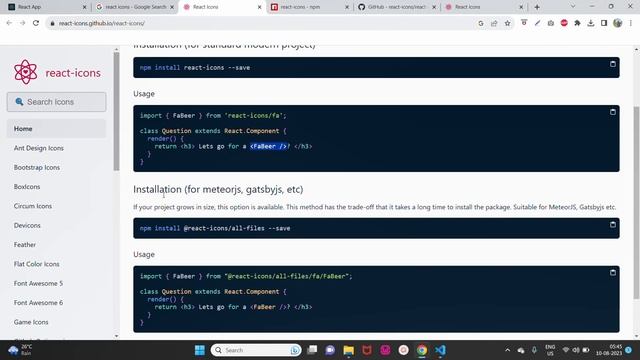
Task: Copy the @react-icons/all-files install command
Action: pos(613,224)
